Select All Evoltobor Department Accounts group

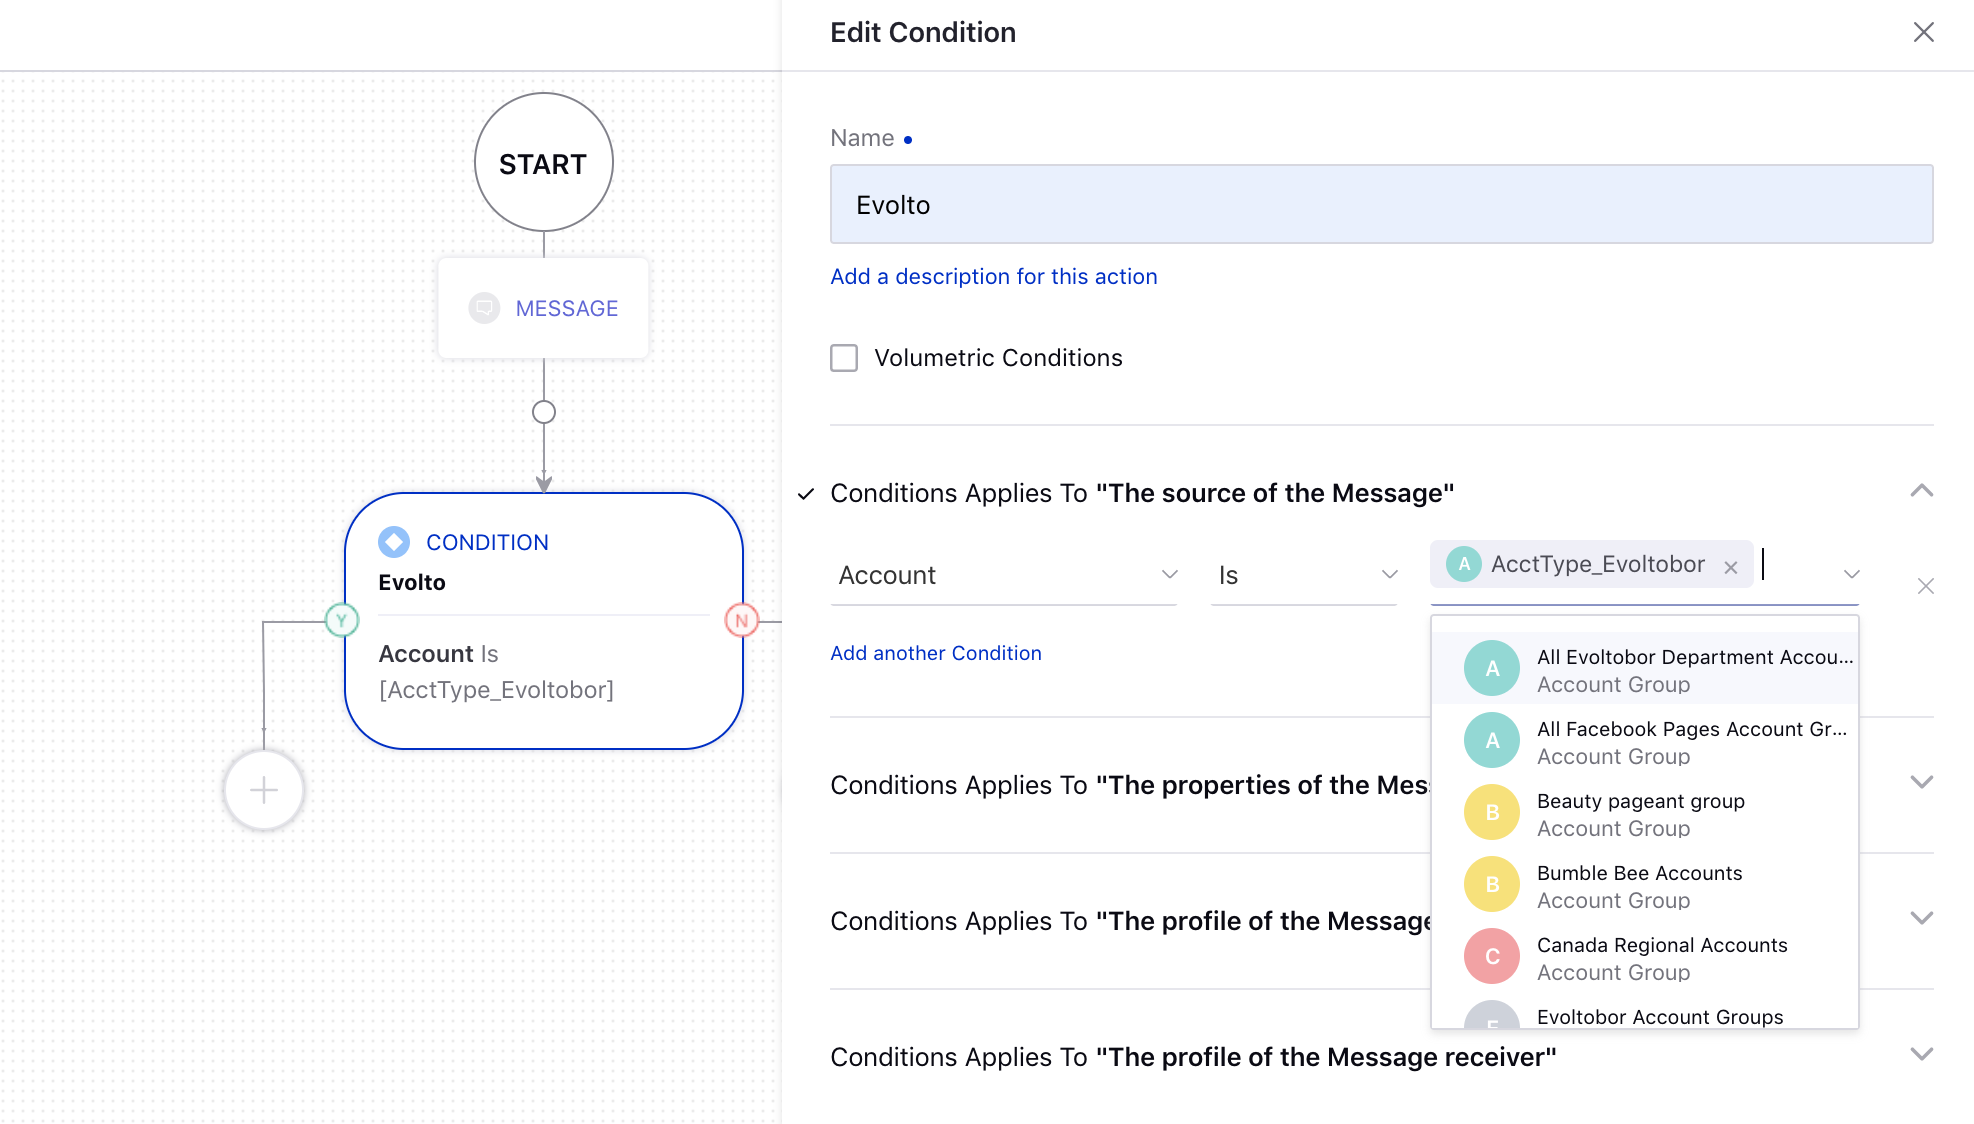coord(1646,668)
